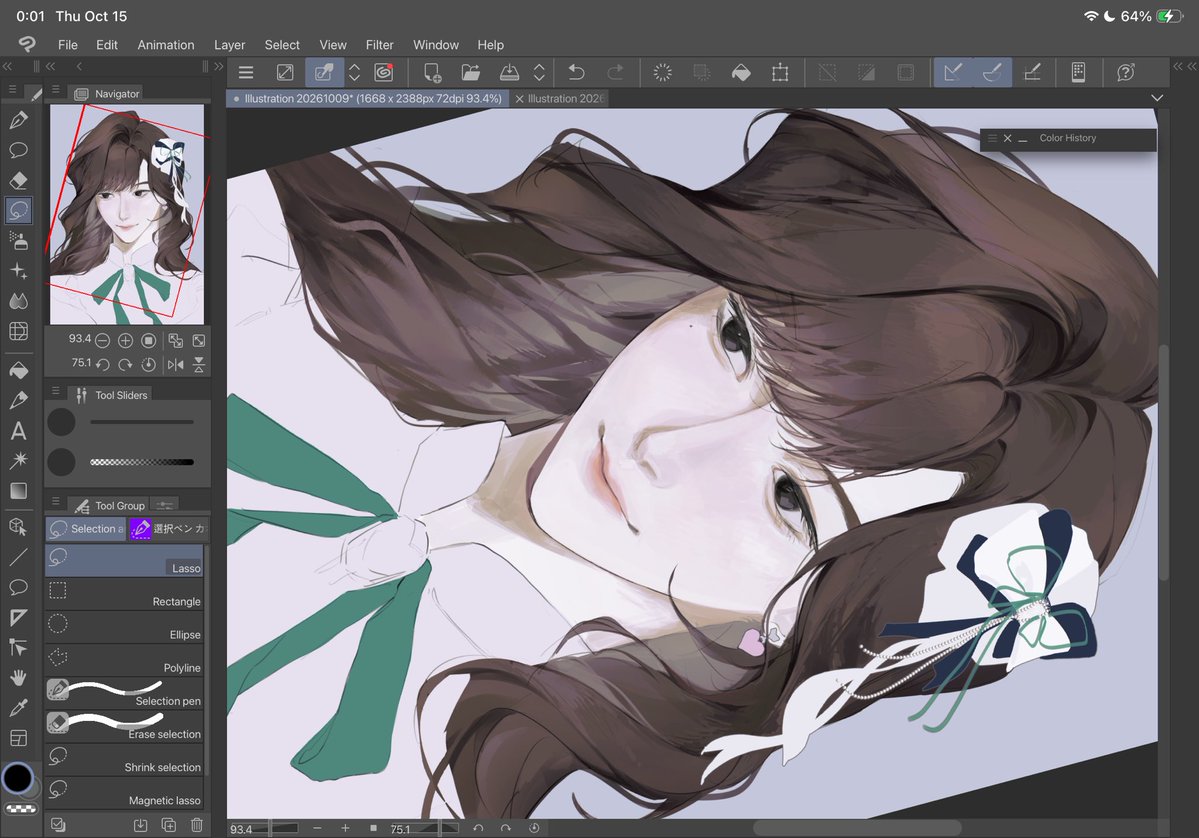Select the Operation object tool

tap(18, 527)
